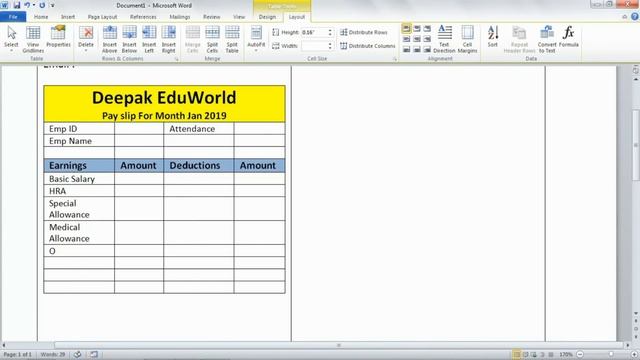The height and width of the screenshot is (360, 640).
Task: Click the Words count in status bar
Action: pyautogui.click(x=53, y=354)
